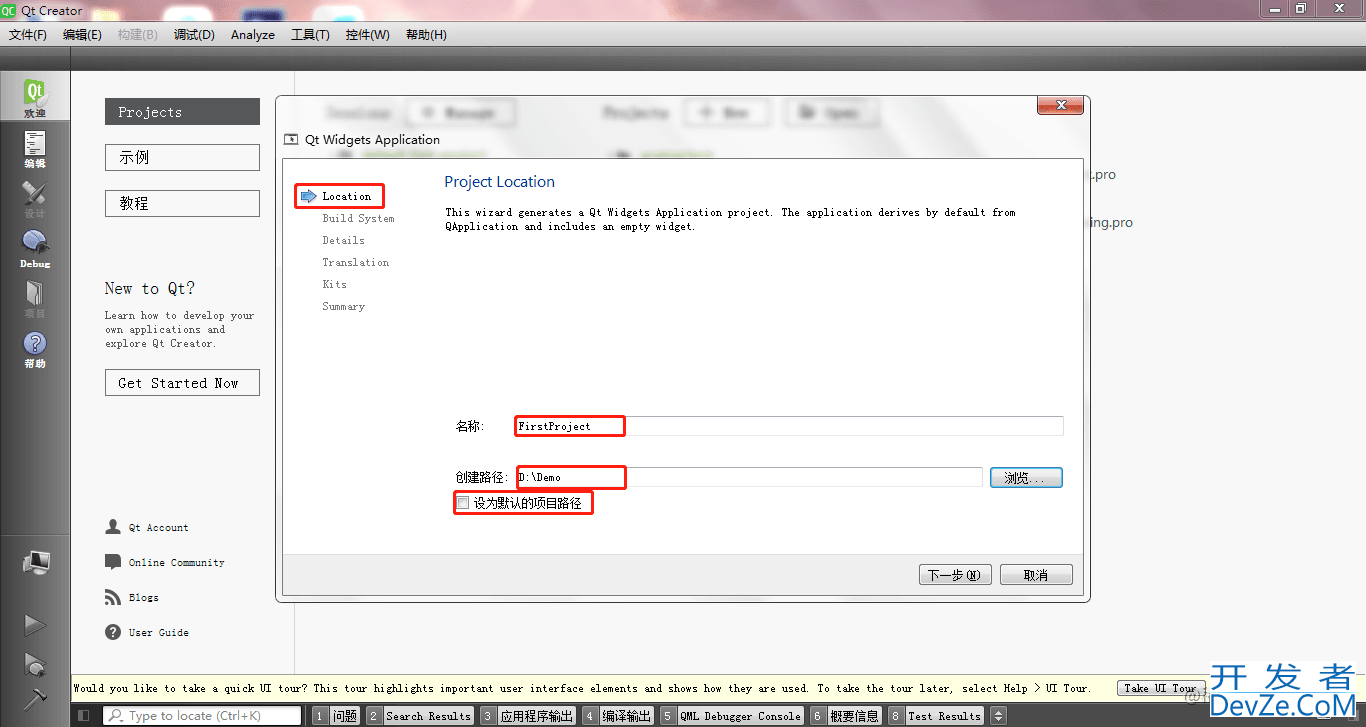Select the Projects tab on Welcome page

pos(182,112)
